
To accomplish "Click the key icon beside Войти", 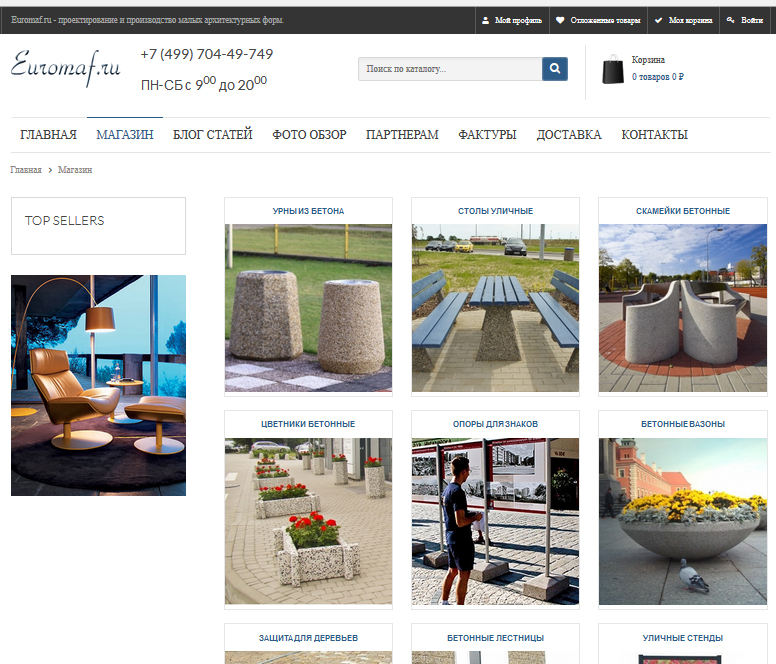I will point(730,20).
